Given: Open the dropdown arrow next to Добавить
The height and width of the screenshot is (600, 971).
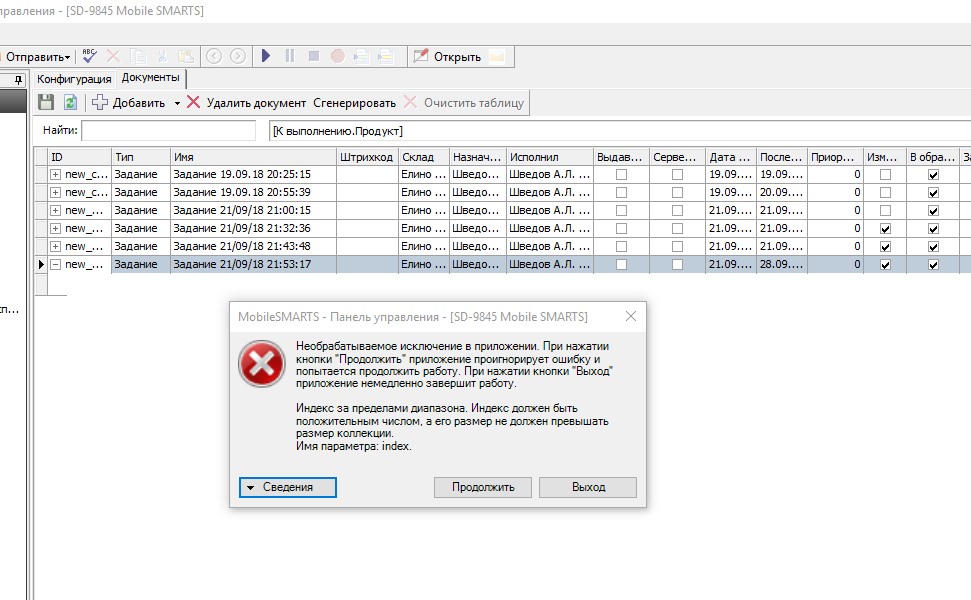Looking at the screenshot, I should point(177,103).
